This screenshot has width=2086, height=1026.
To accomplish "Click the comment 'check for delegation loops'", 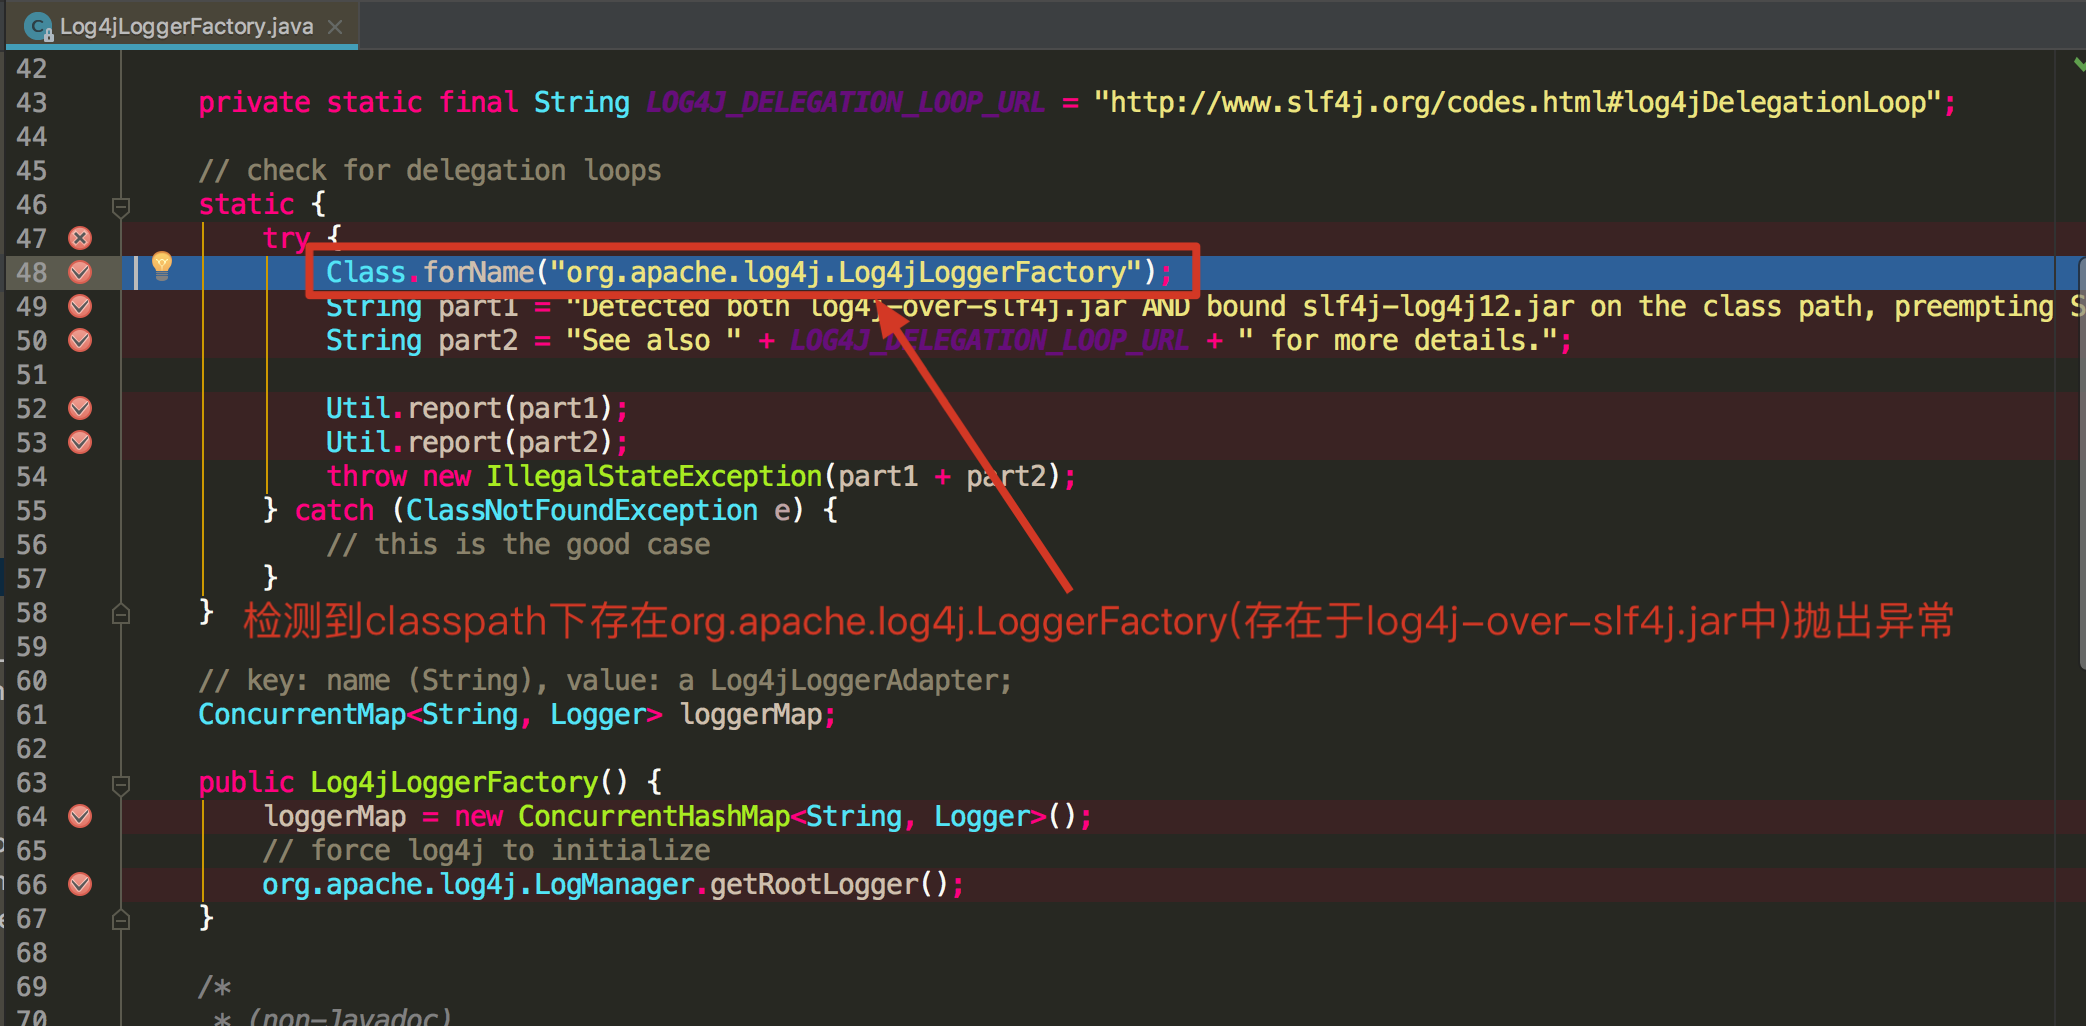I will 430,170.
